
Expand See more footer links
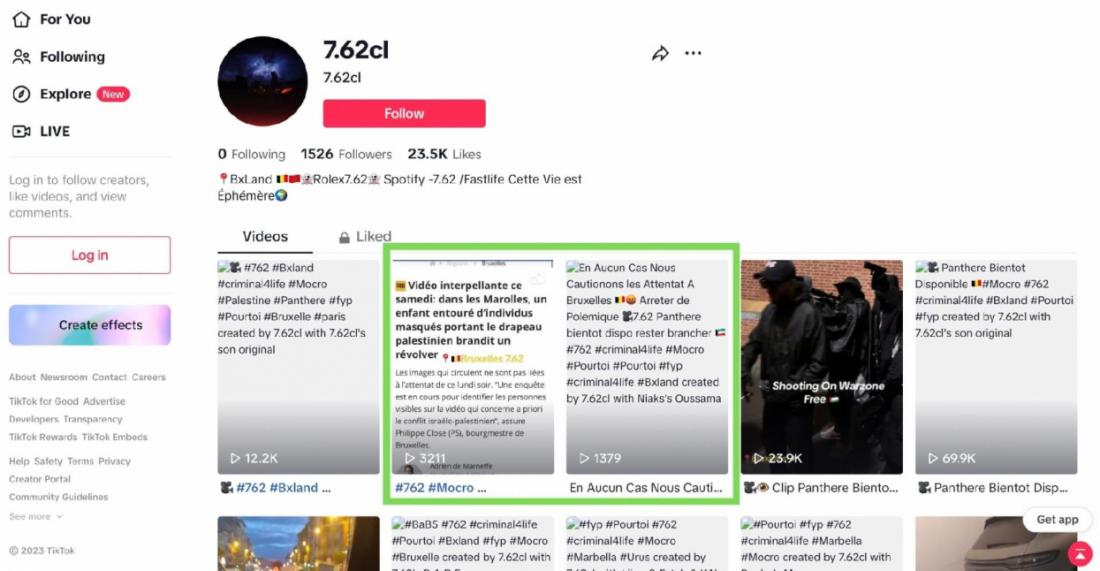tap(35, 516)
